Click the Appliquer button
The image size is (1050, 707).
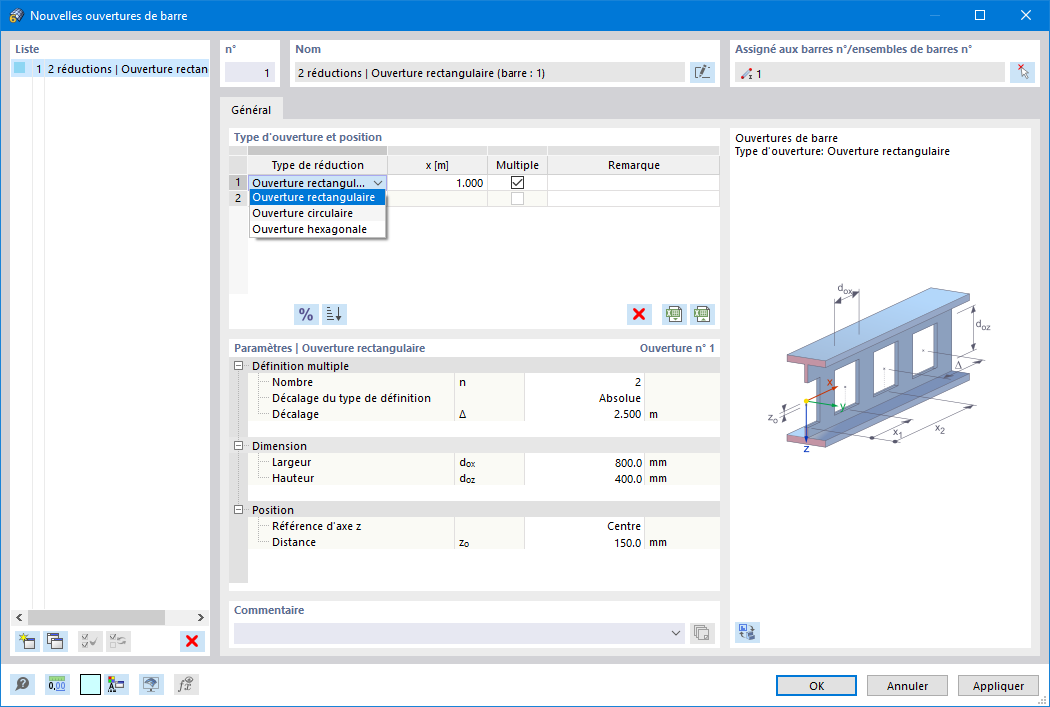pos(998,686)
